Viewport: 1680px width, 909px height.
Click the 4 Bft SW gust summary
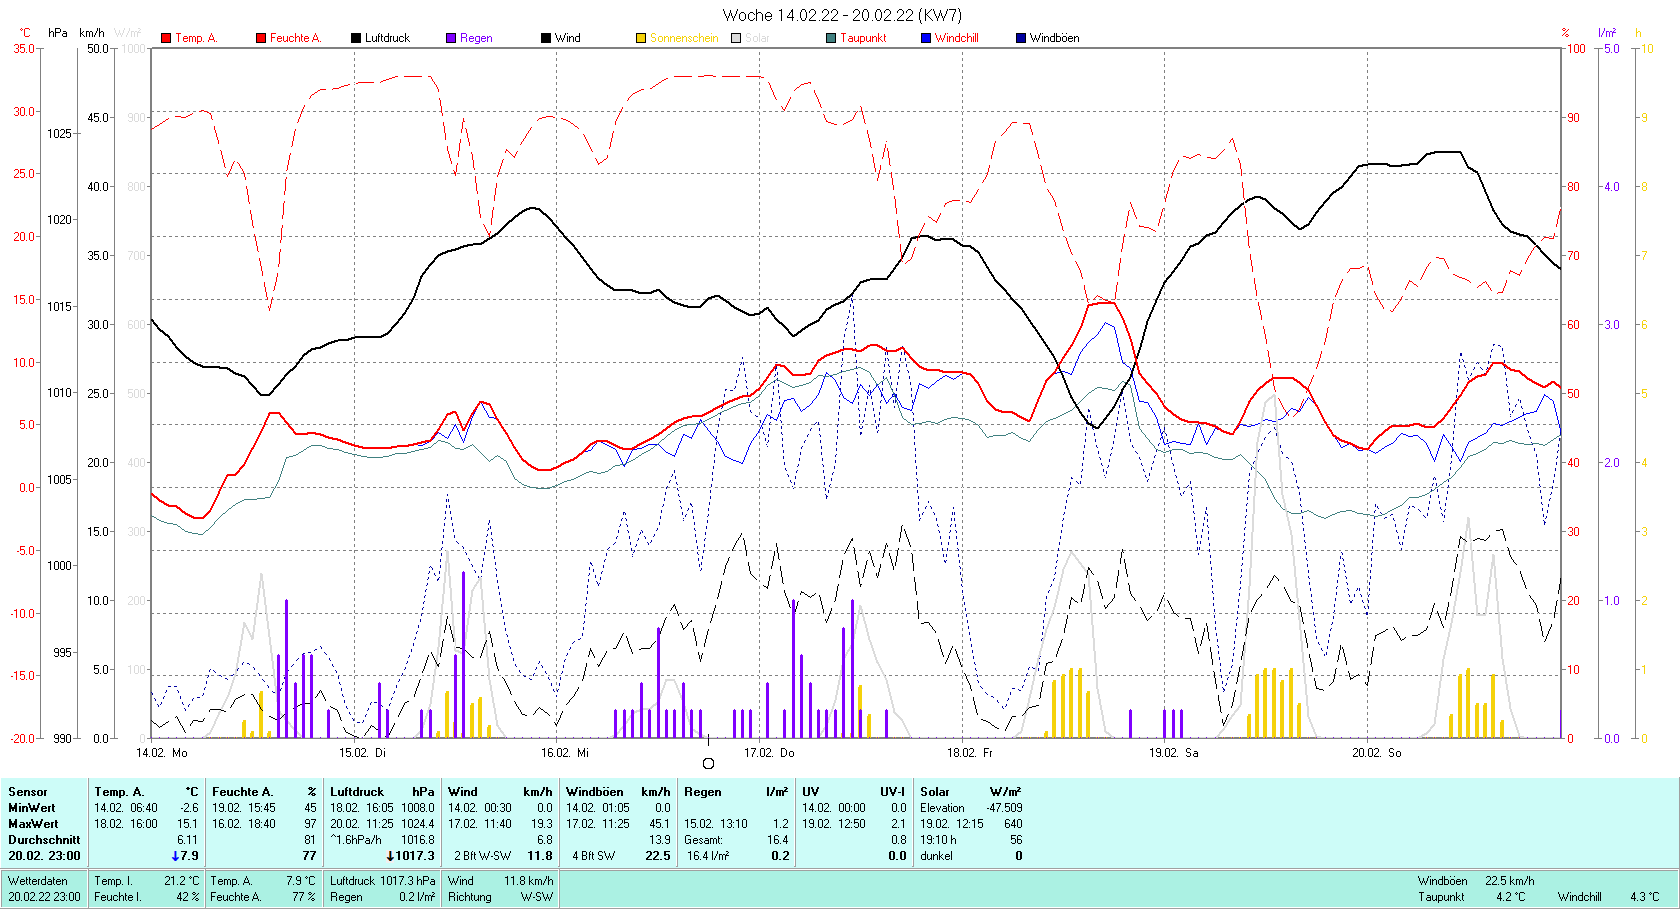[594, 856]
